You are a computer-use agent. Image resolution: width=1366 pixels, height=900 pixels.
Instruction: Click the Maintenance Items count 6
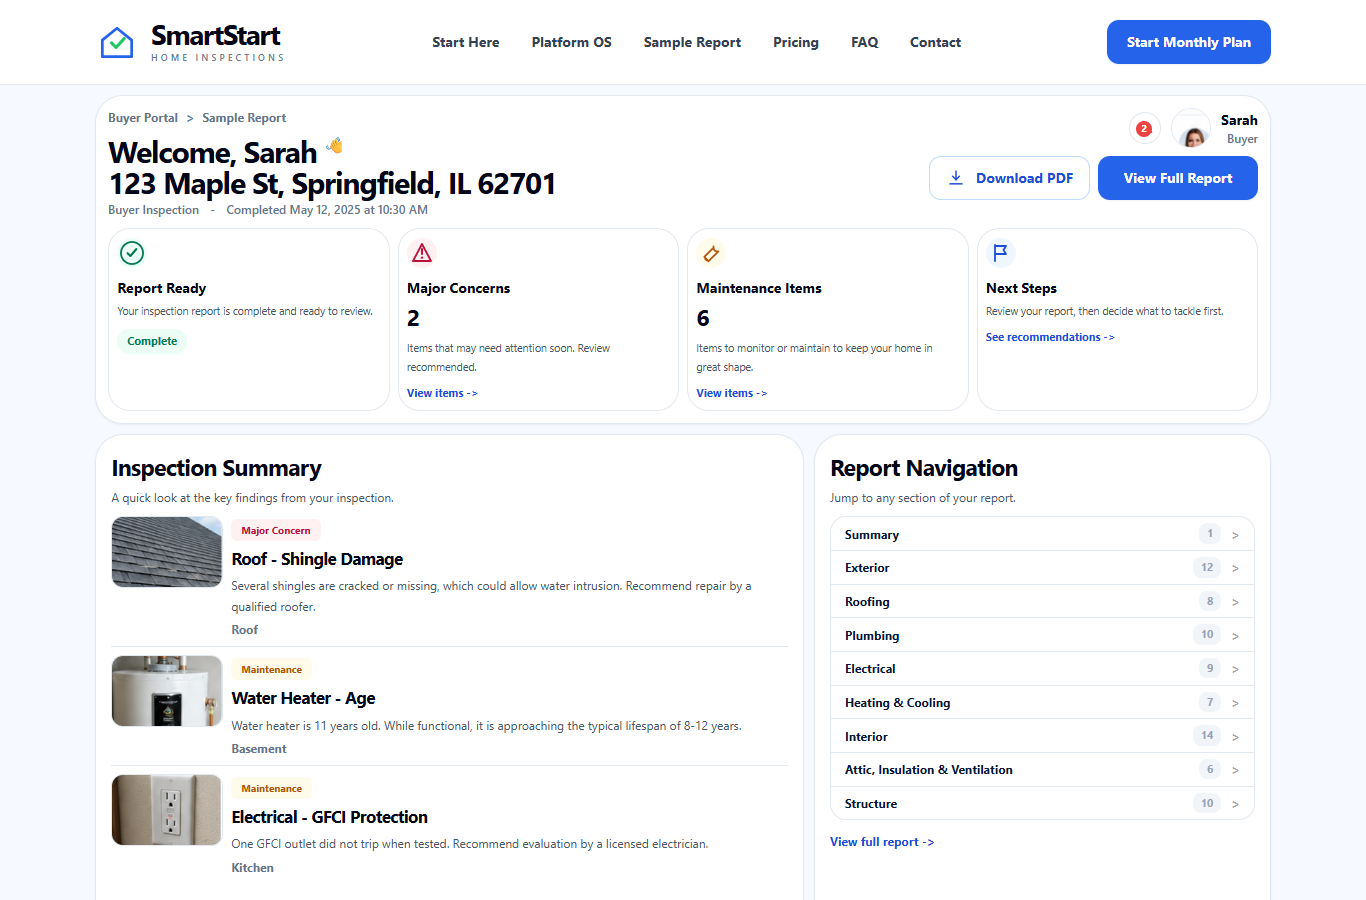click(x=703, y=318)
